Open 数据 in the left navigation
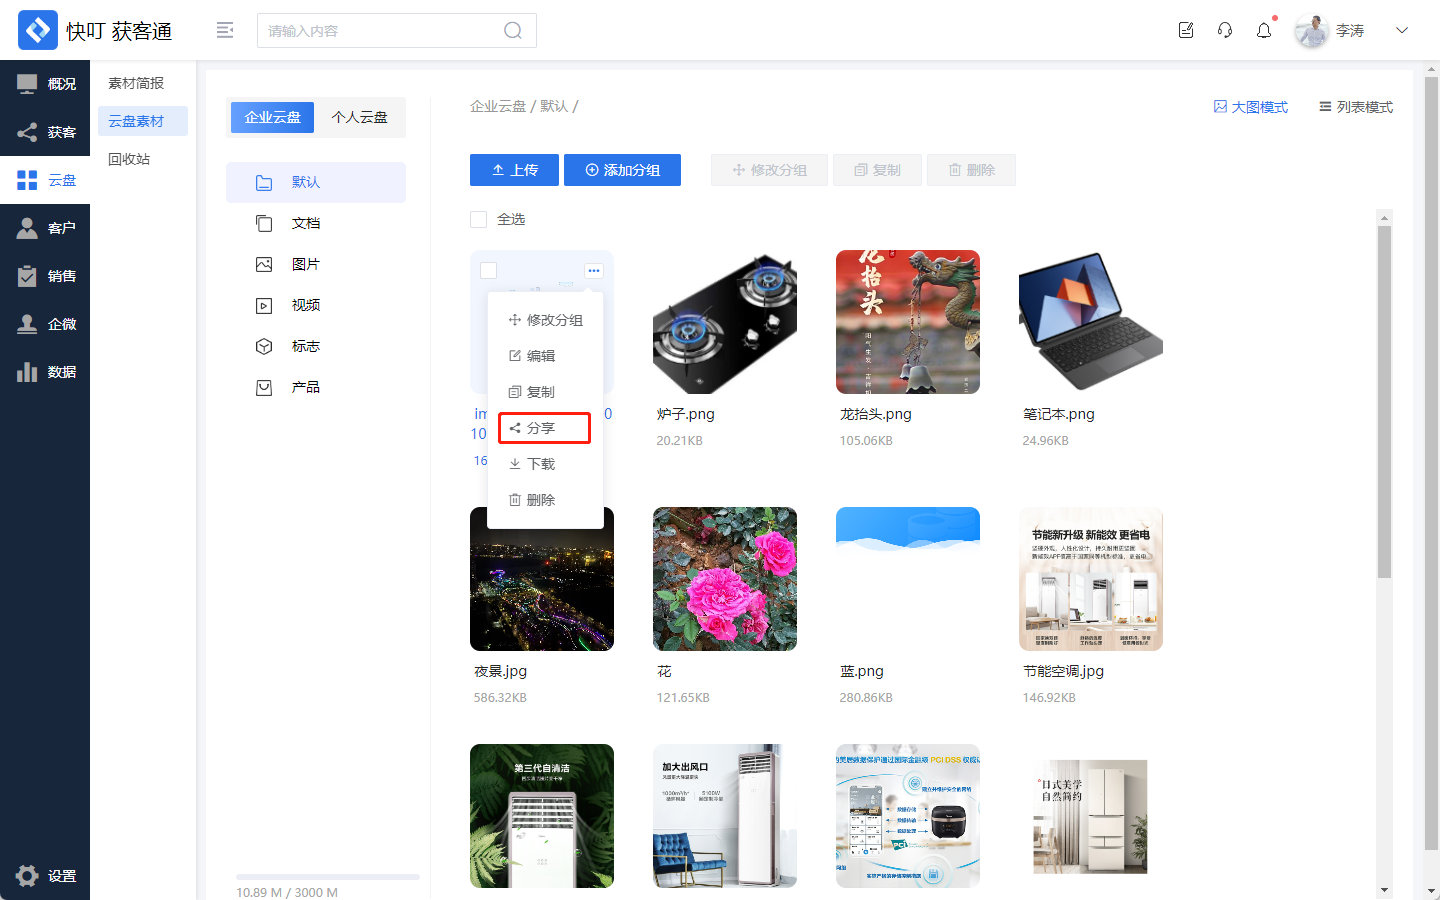 pos(45,372)
